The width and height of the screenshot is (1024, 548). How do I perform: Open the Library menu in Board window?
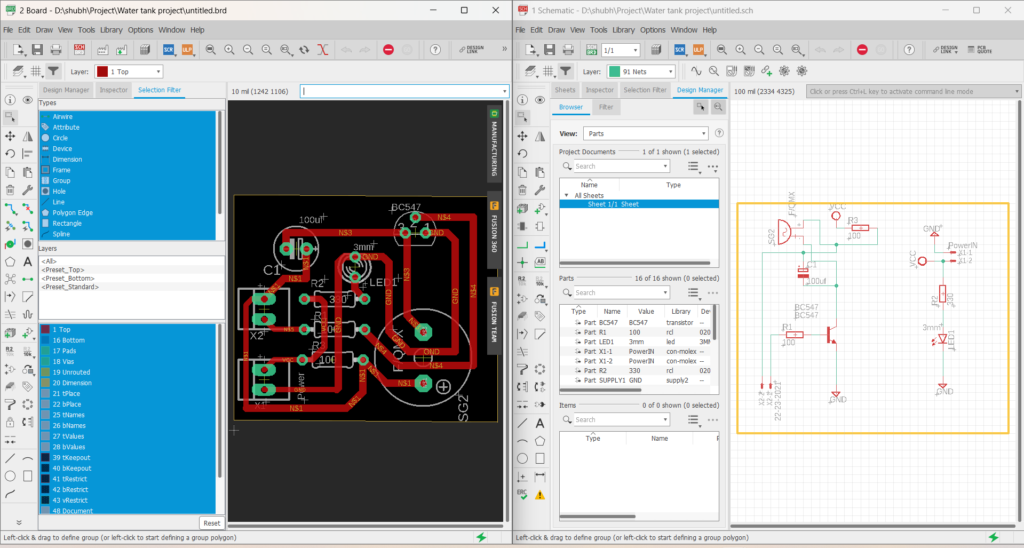tap(112, 30)
